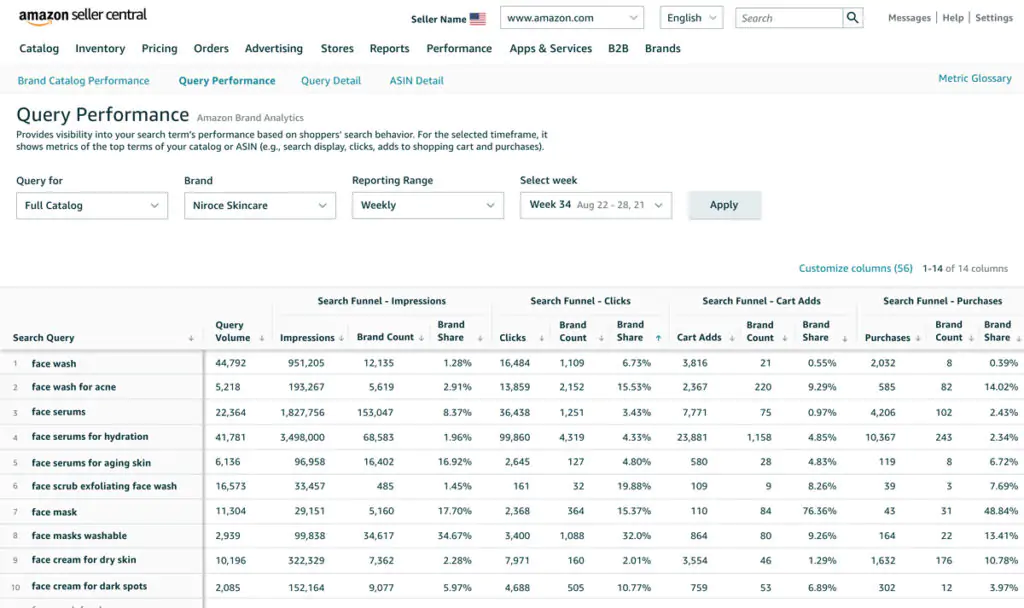Open the B2B menu
Image resolution: width=1024 pixels, height=608 pixels.
pos(618,48)
